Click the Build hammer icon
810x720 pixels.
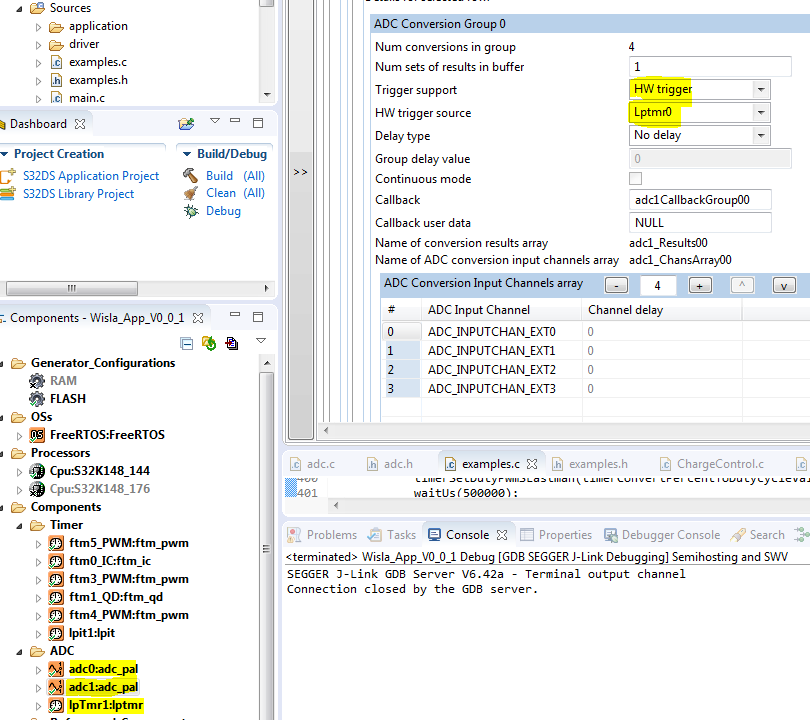click(x=190, y=176)
